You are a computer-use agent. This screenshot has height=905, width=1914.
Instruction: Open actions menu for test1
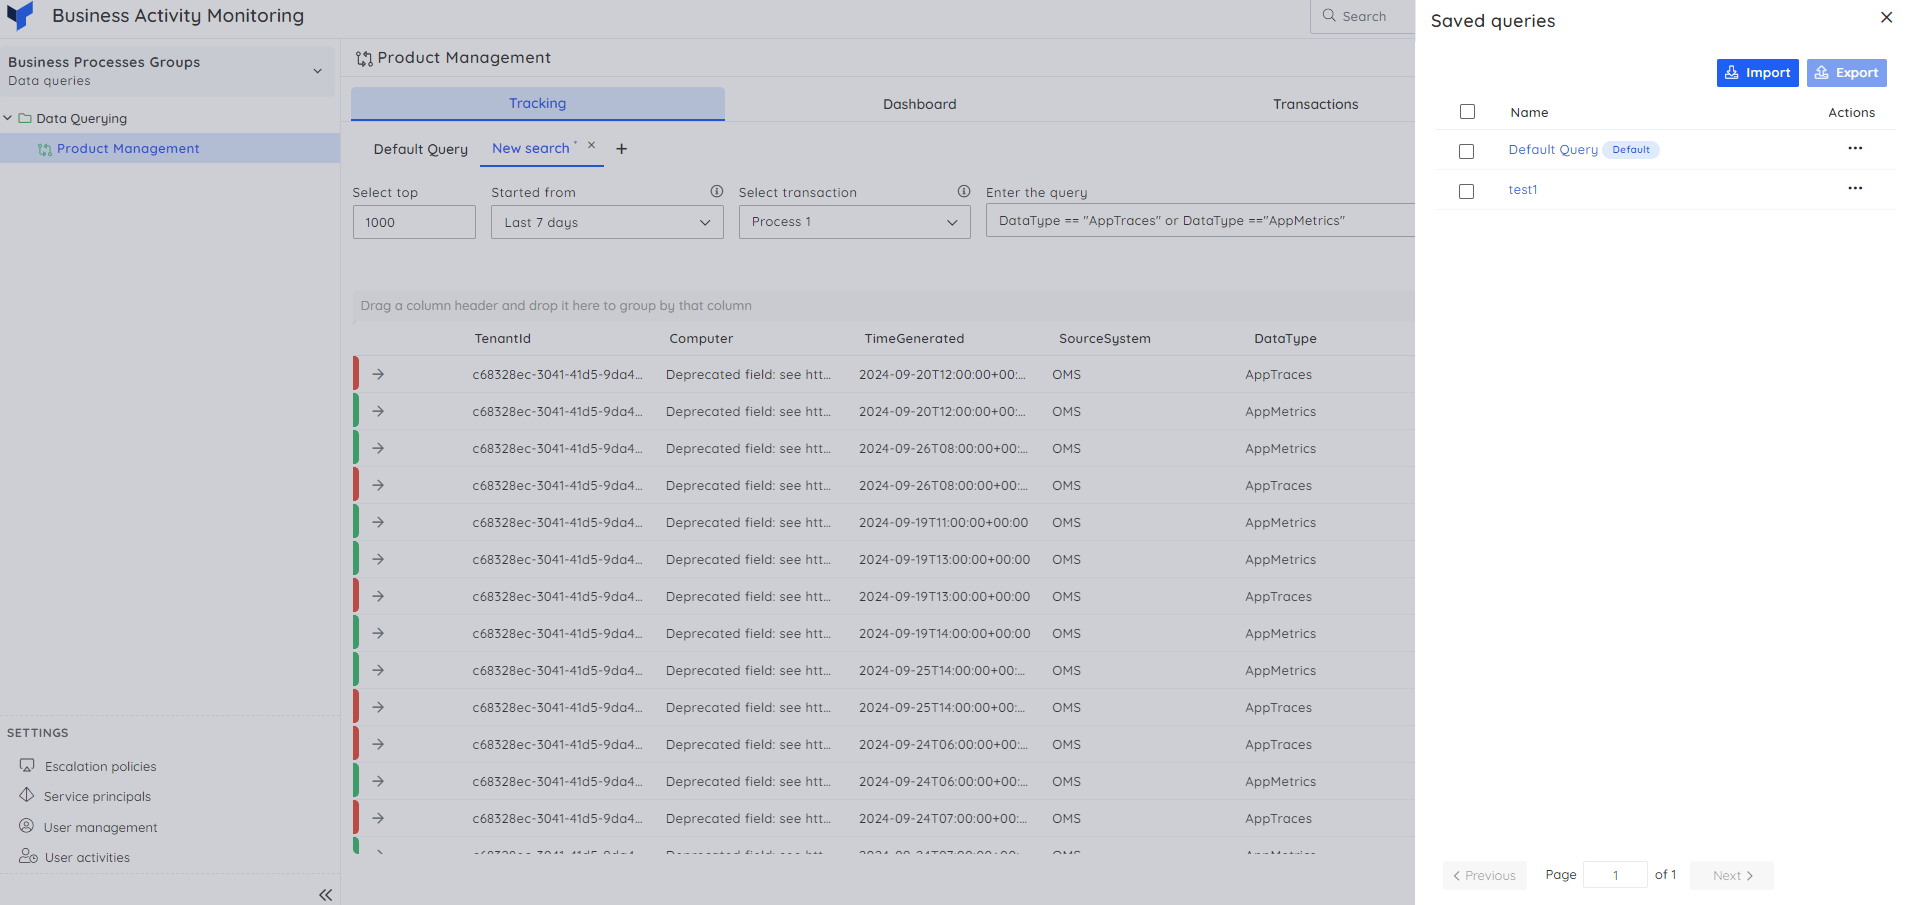click(1855, 188)
